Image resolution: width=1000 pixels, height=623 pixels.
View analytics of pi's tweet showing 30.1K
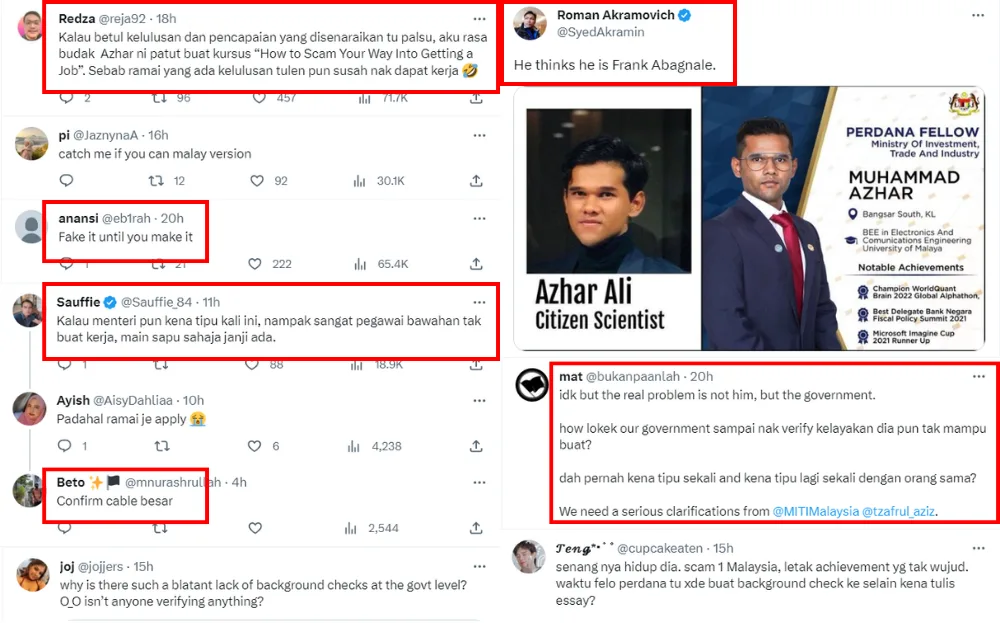coord(360,181)
